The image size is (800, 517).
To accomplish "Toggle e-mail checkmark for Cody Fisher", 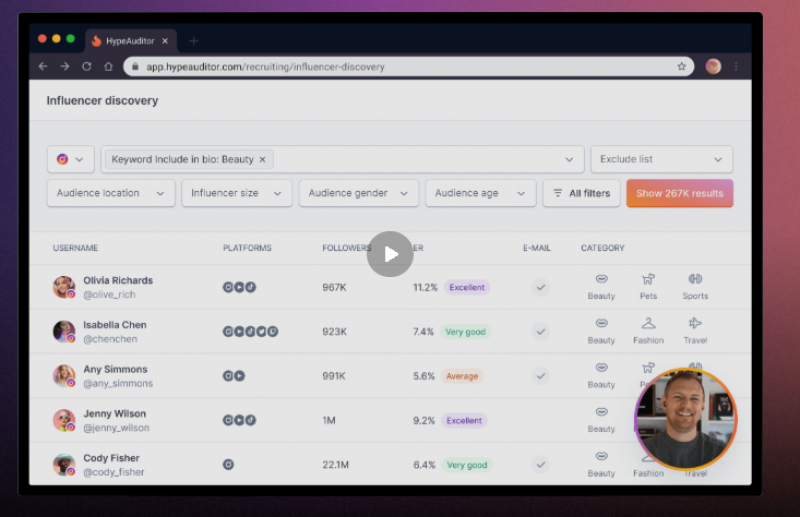I will pos(541,465).
